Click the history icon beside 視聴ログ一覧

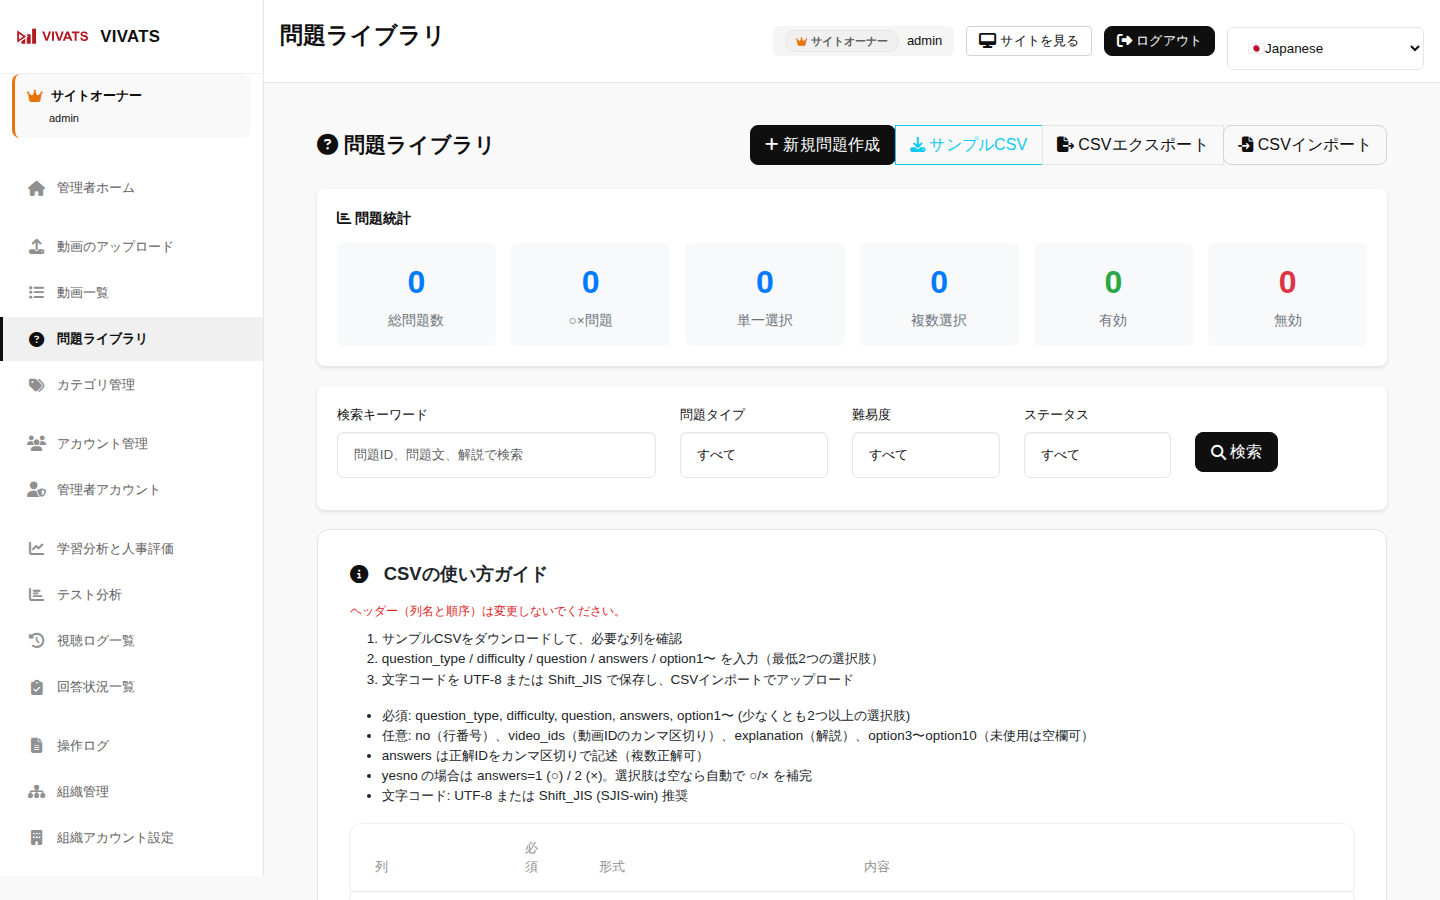tap(37, 641)
